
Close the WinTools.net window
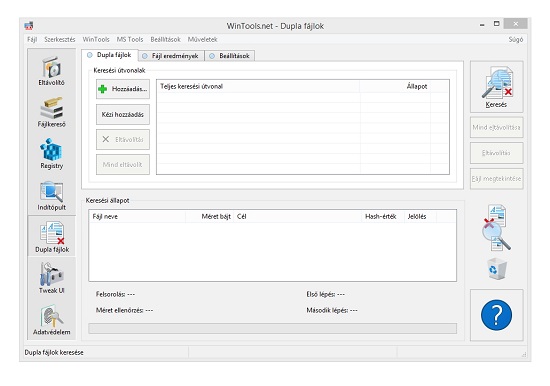coord(516,24)
